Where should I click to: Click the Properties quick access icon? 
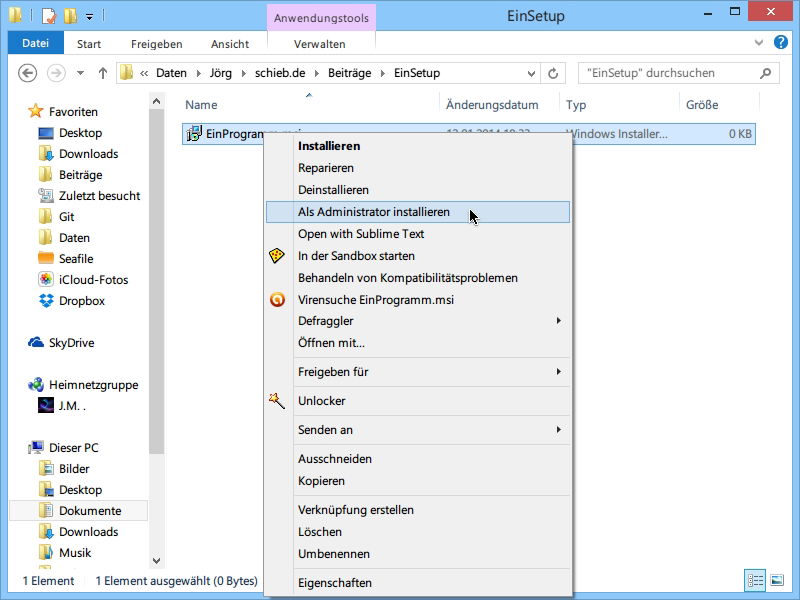[x=48, y=16]
